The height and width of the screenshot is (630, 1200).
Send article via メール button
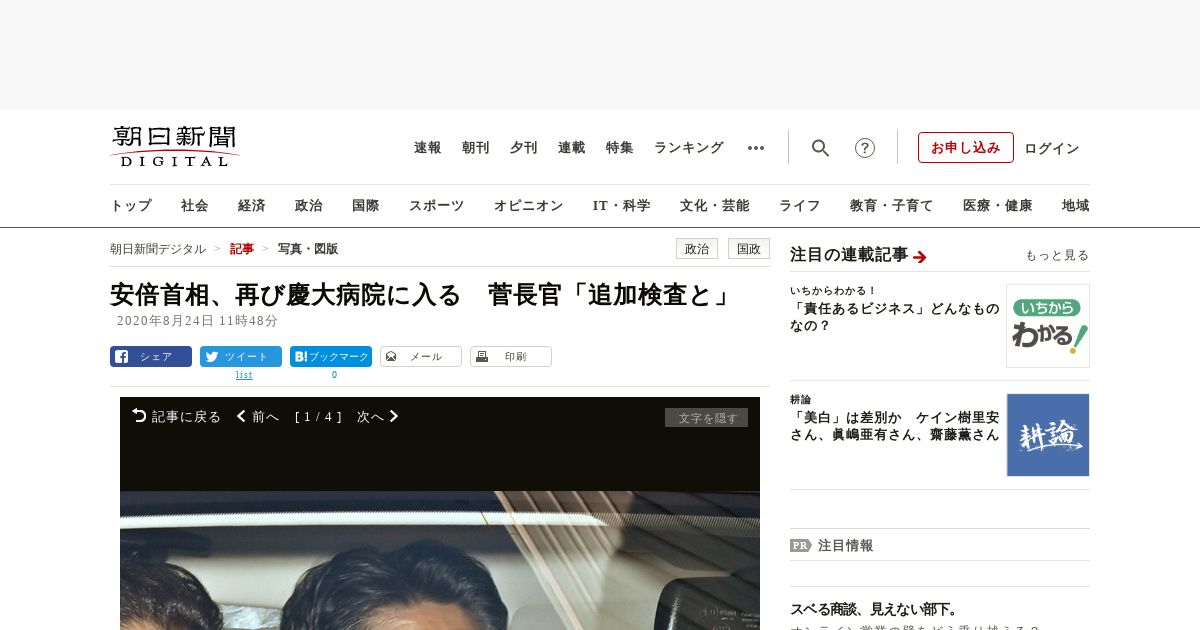point(421,357)
